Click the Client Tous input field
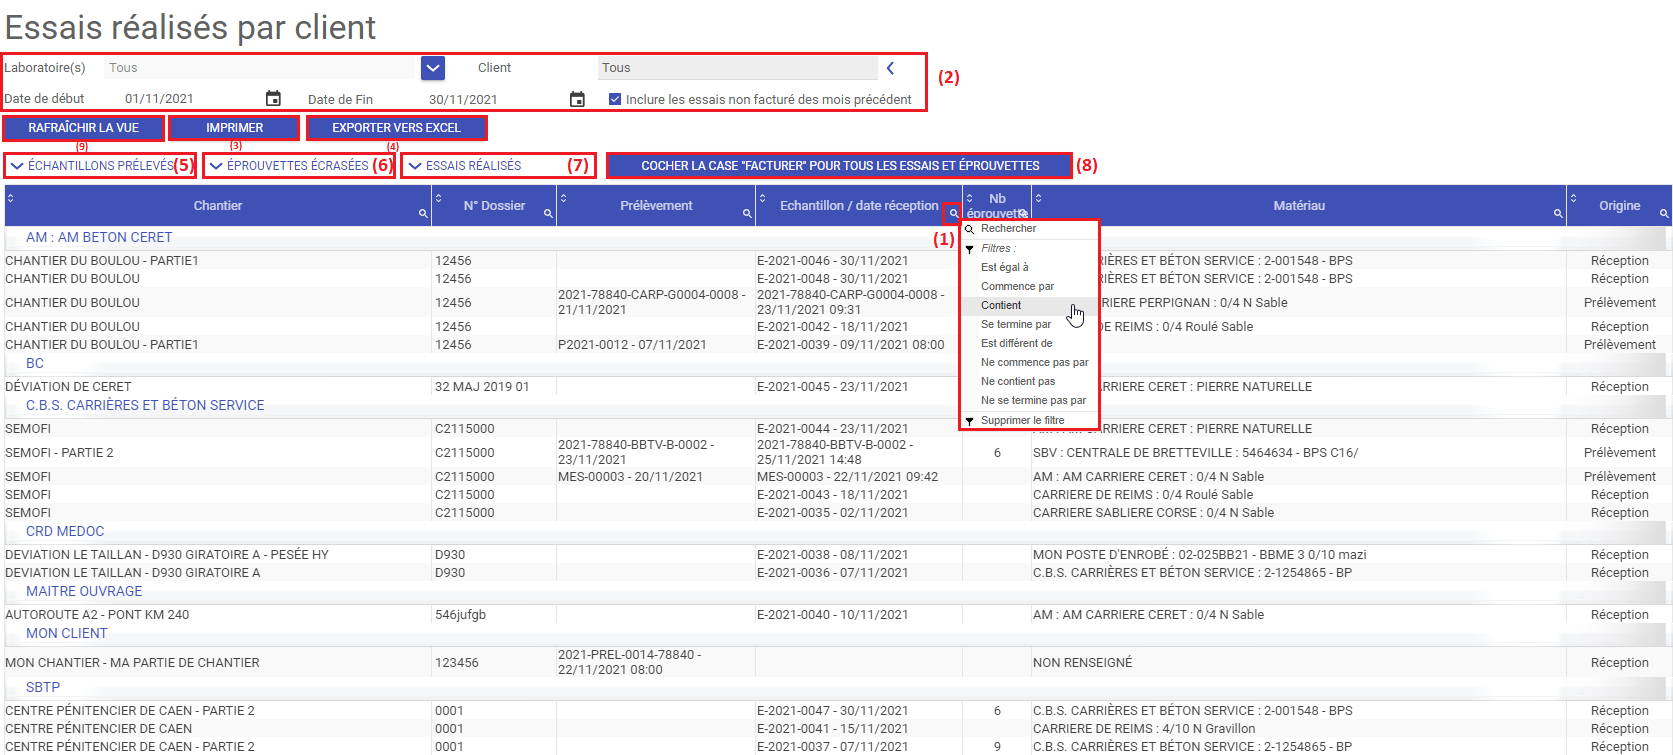This screenshot has width=1673, height=755. [x=738, y=68]
